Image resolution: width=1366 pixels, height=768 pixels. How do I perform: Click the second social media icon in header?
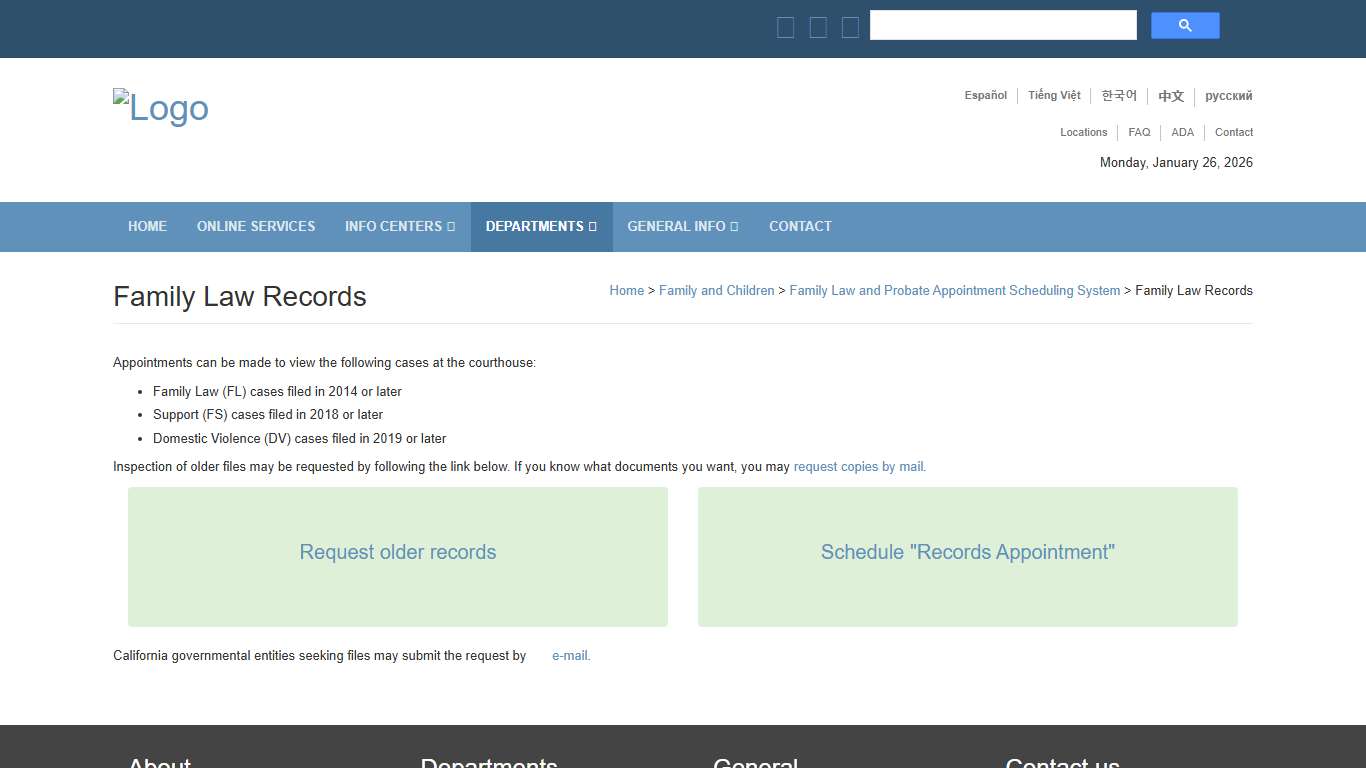818,27
